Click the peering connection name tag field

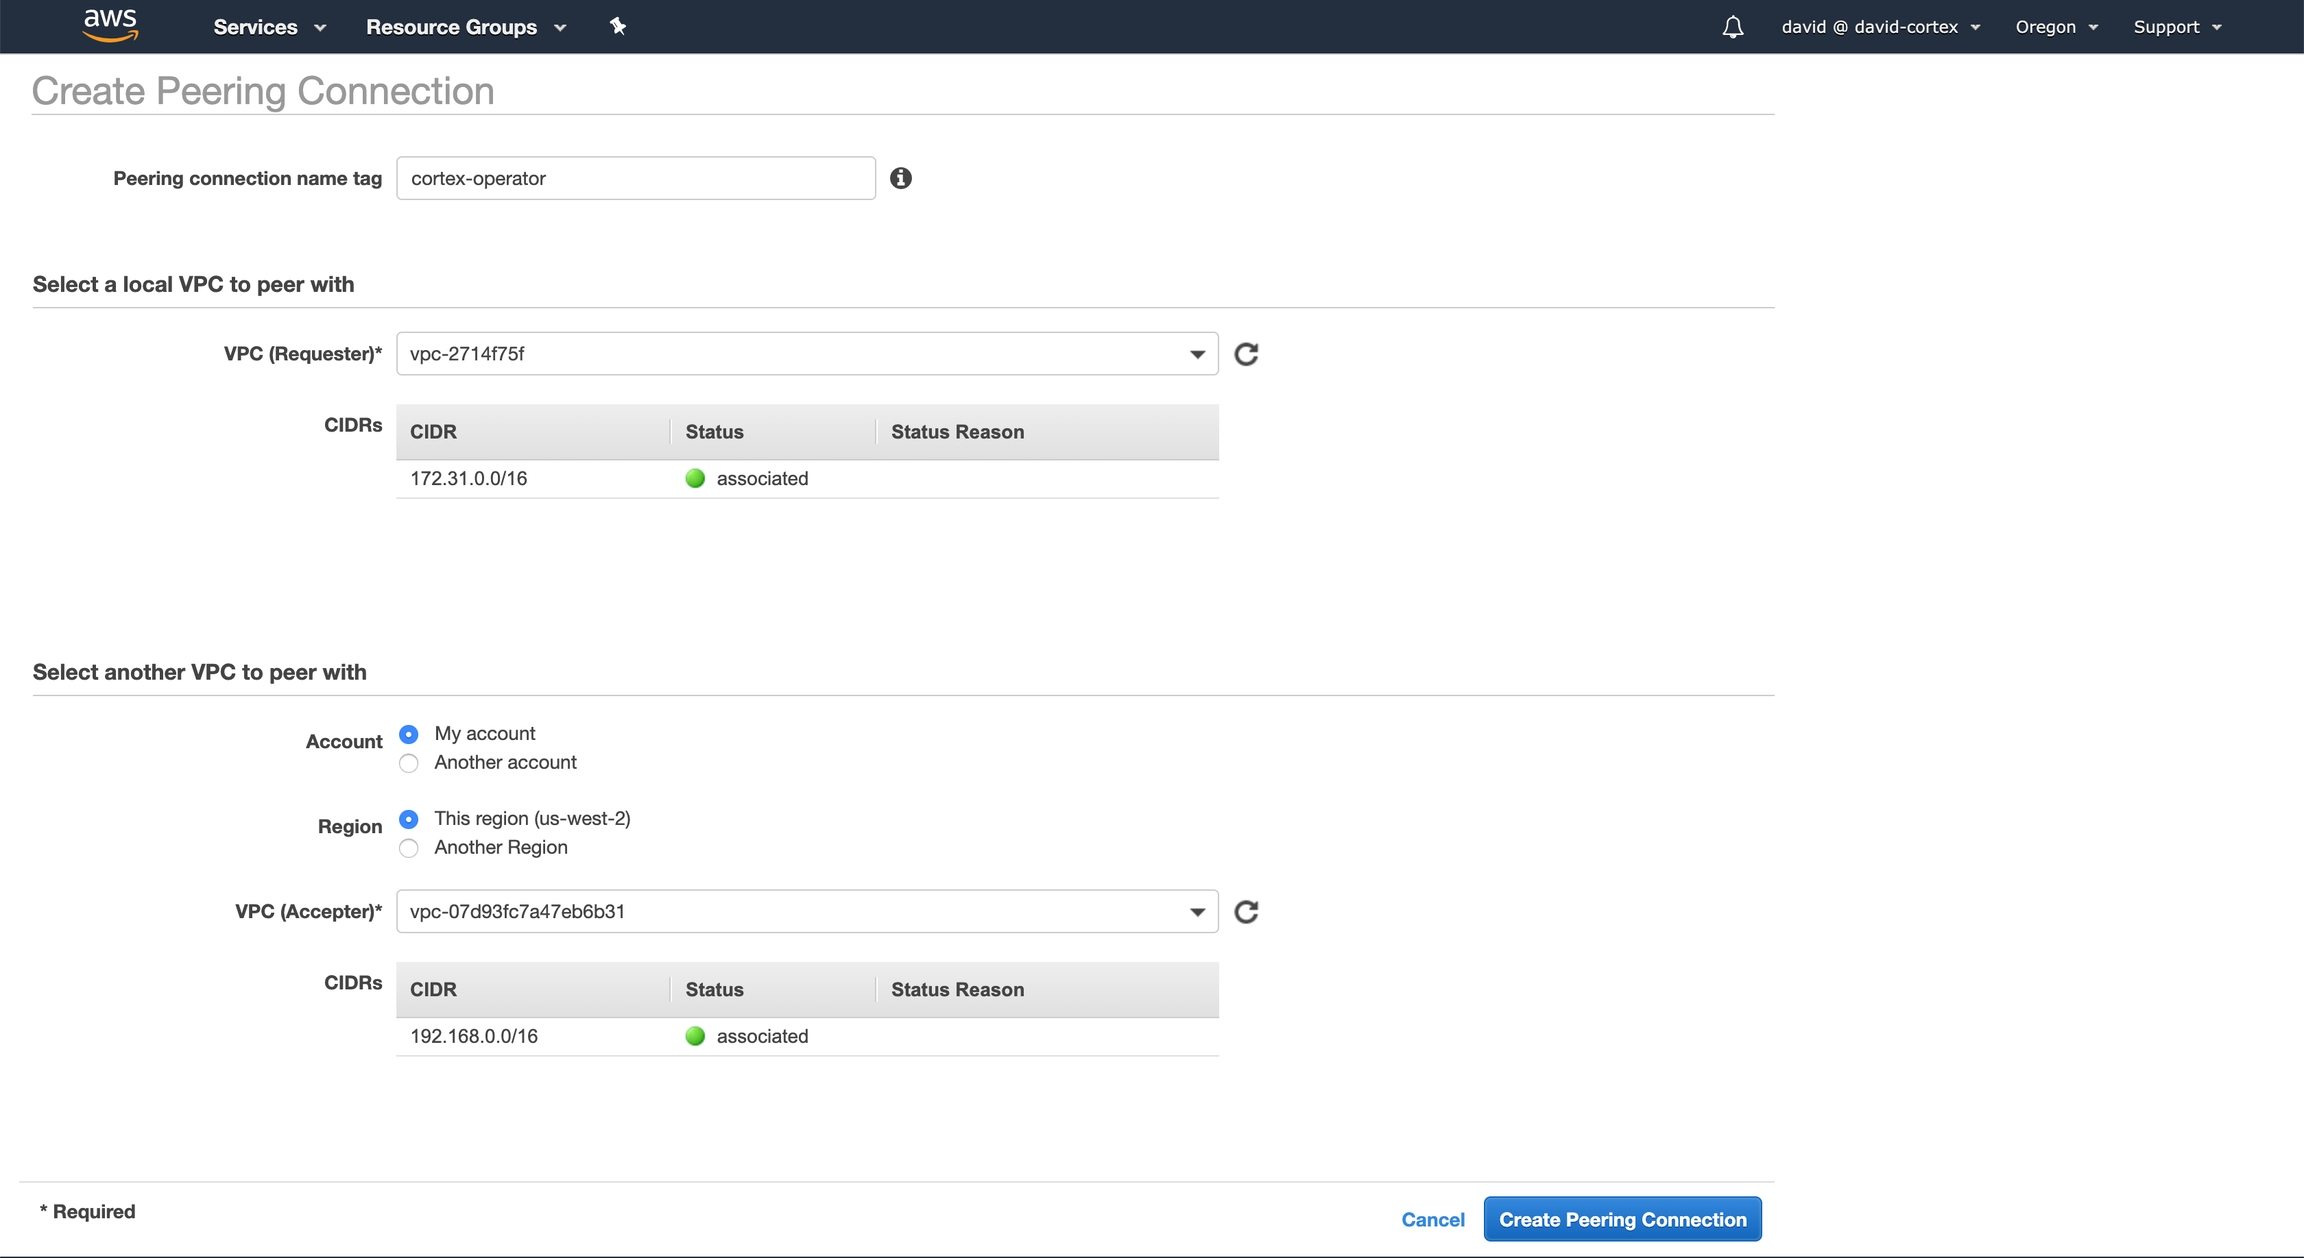(635, 178)
